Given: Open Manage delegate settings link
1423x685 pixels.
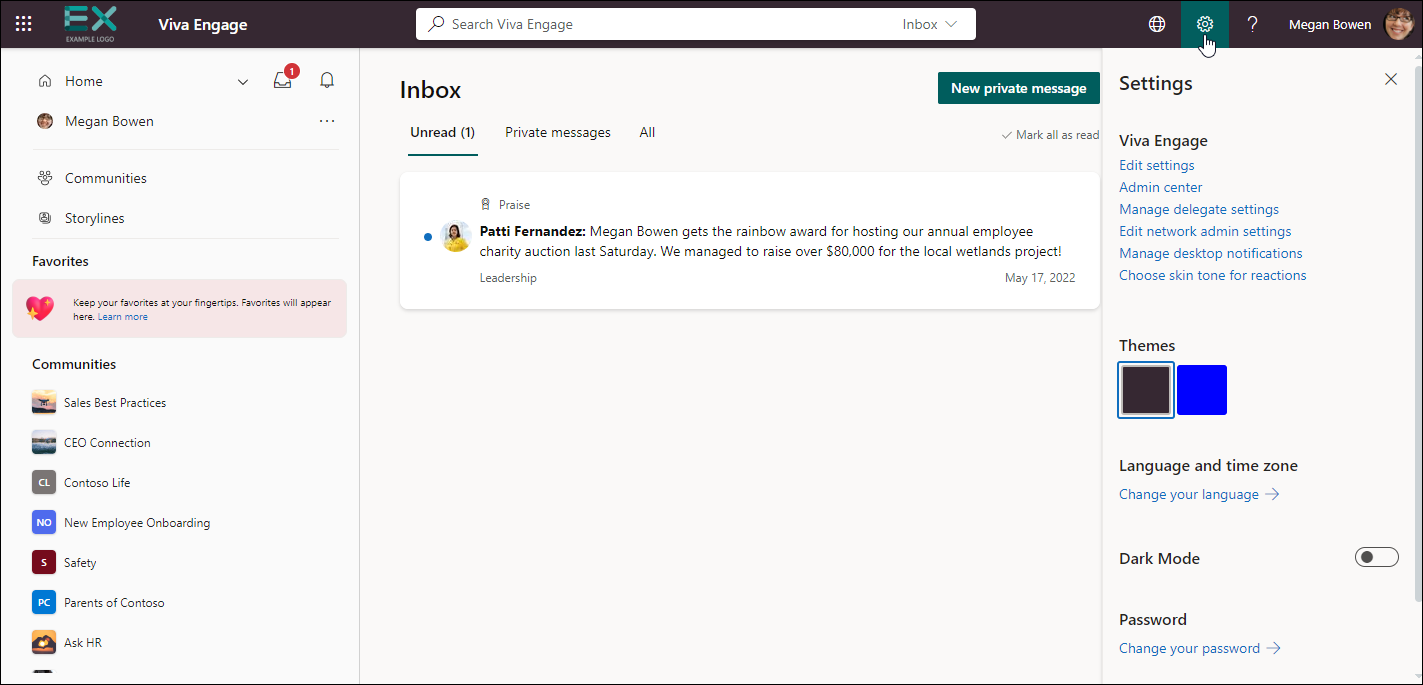Looking at the screenshot, I should [x=1199, y=209].
